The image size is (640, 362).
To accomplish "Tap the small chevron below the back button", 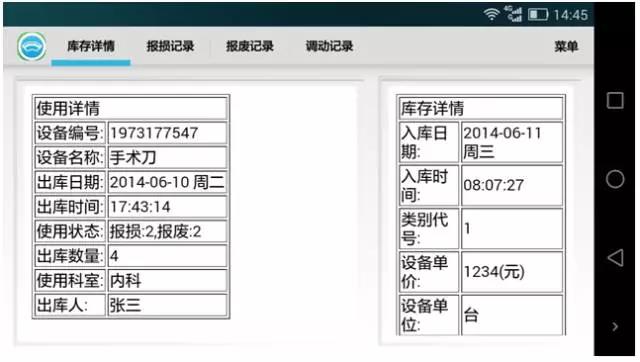I will [615, 326].
